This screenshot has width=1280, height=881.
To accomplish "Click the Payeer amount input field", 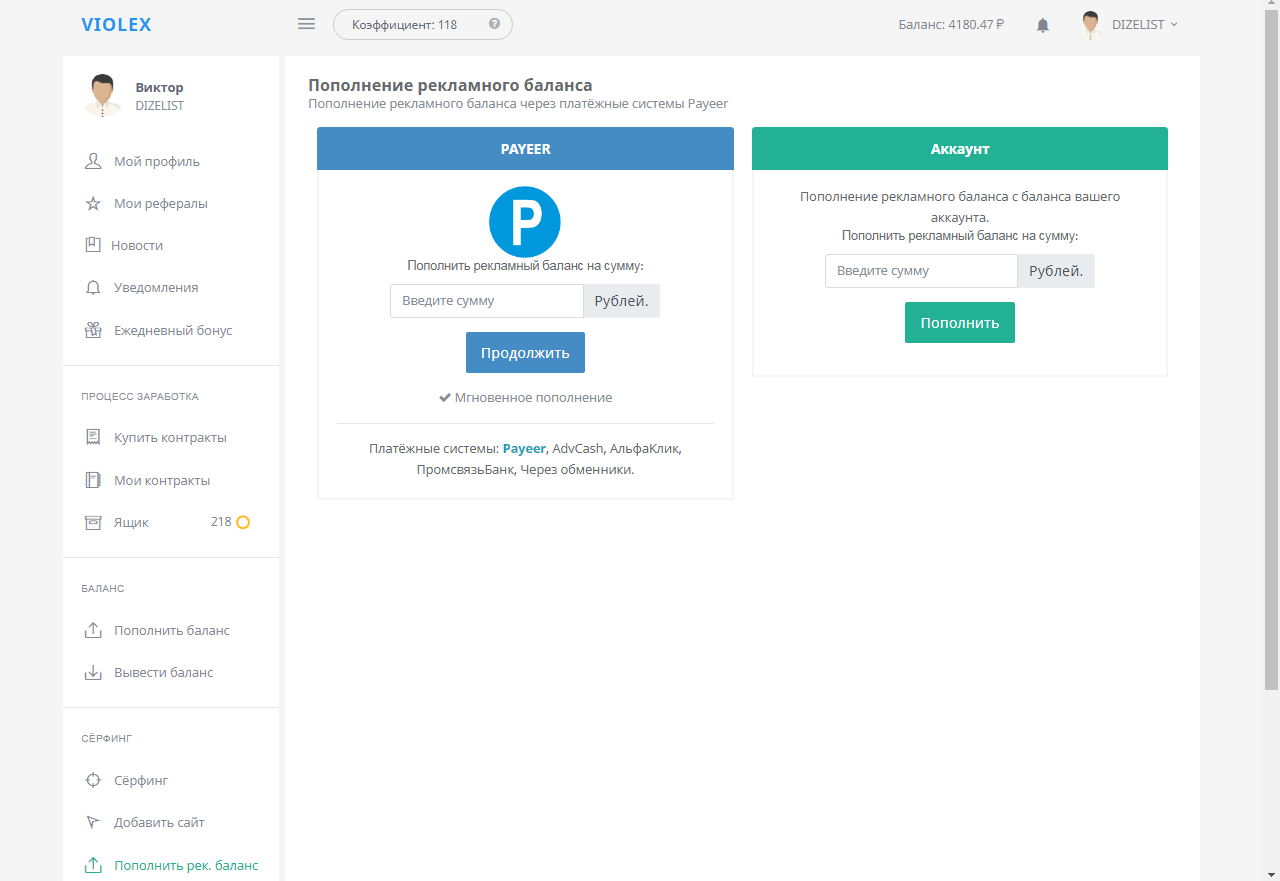I will click(487, 301).
